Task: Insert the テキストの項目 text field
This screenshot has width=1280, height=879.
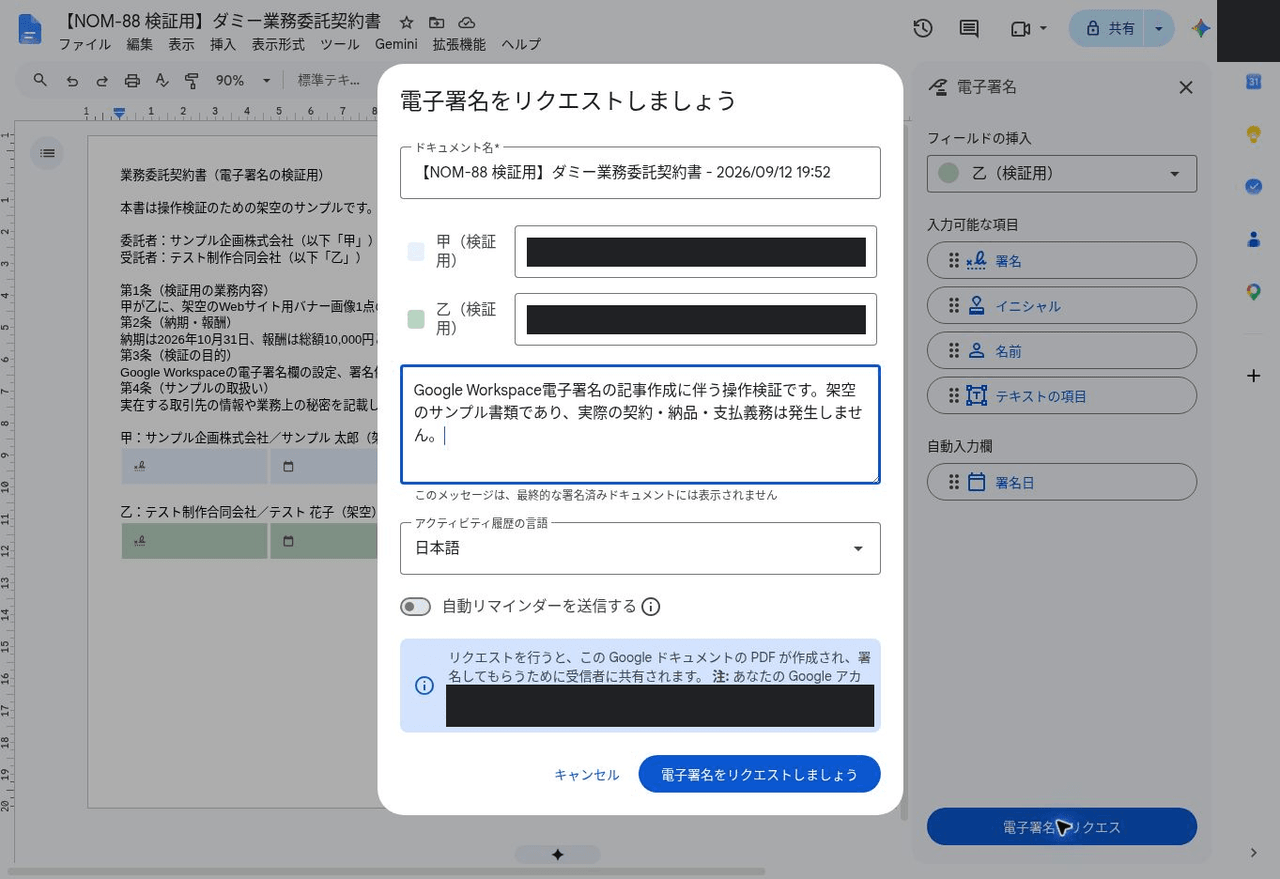Action: [1062, 396]
